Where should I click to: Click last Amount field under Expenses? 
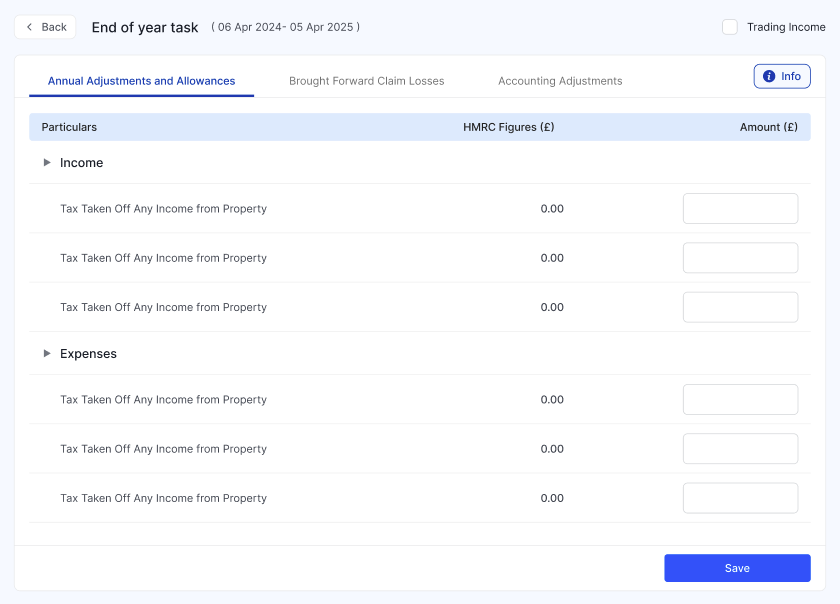pyautogui.click(x=740, y=498)
